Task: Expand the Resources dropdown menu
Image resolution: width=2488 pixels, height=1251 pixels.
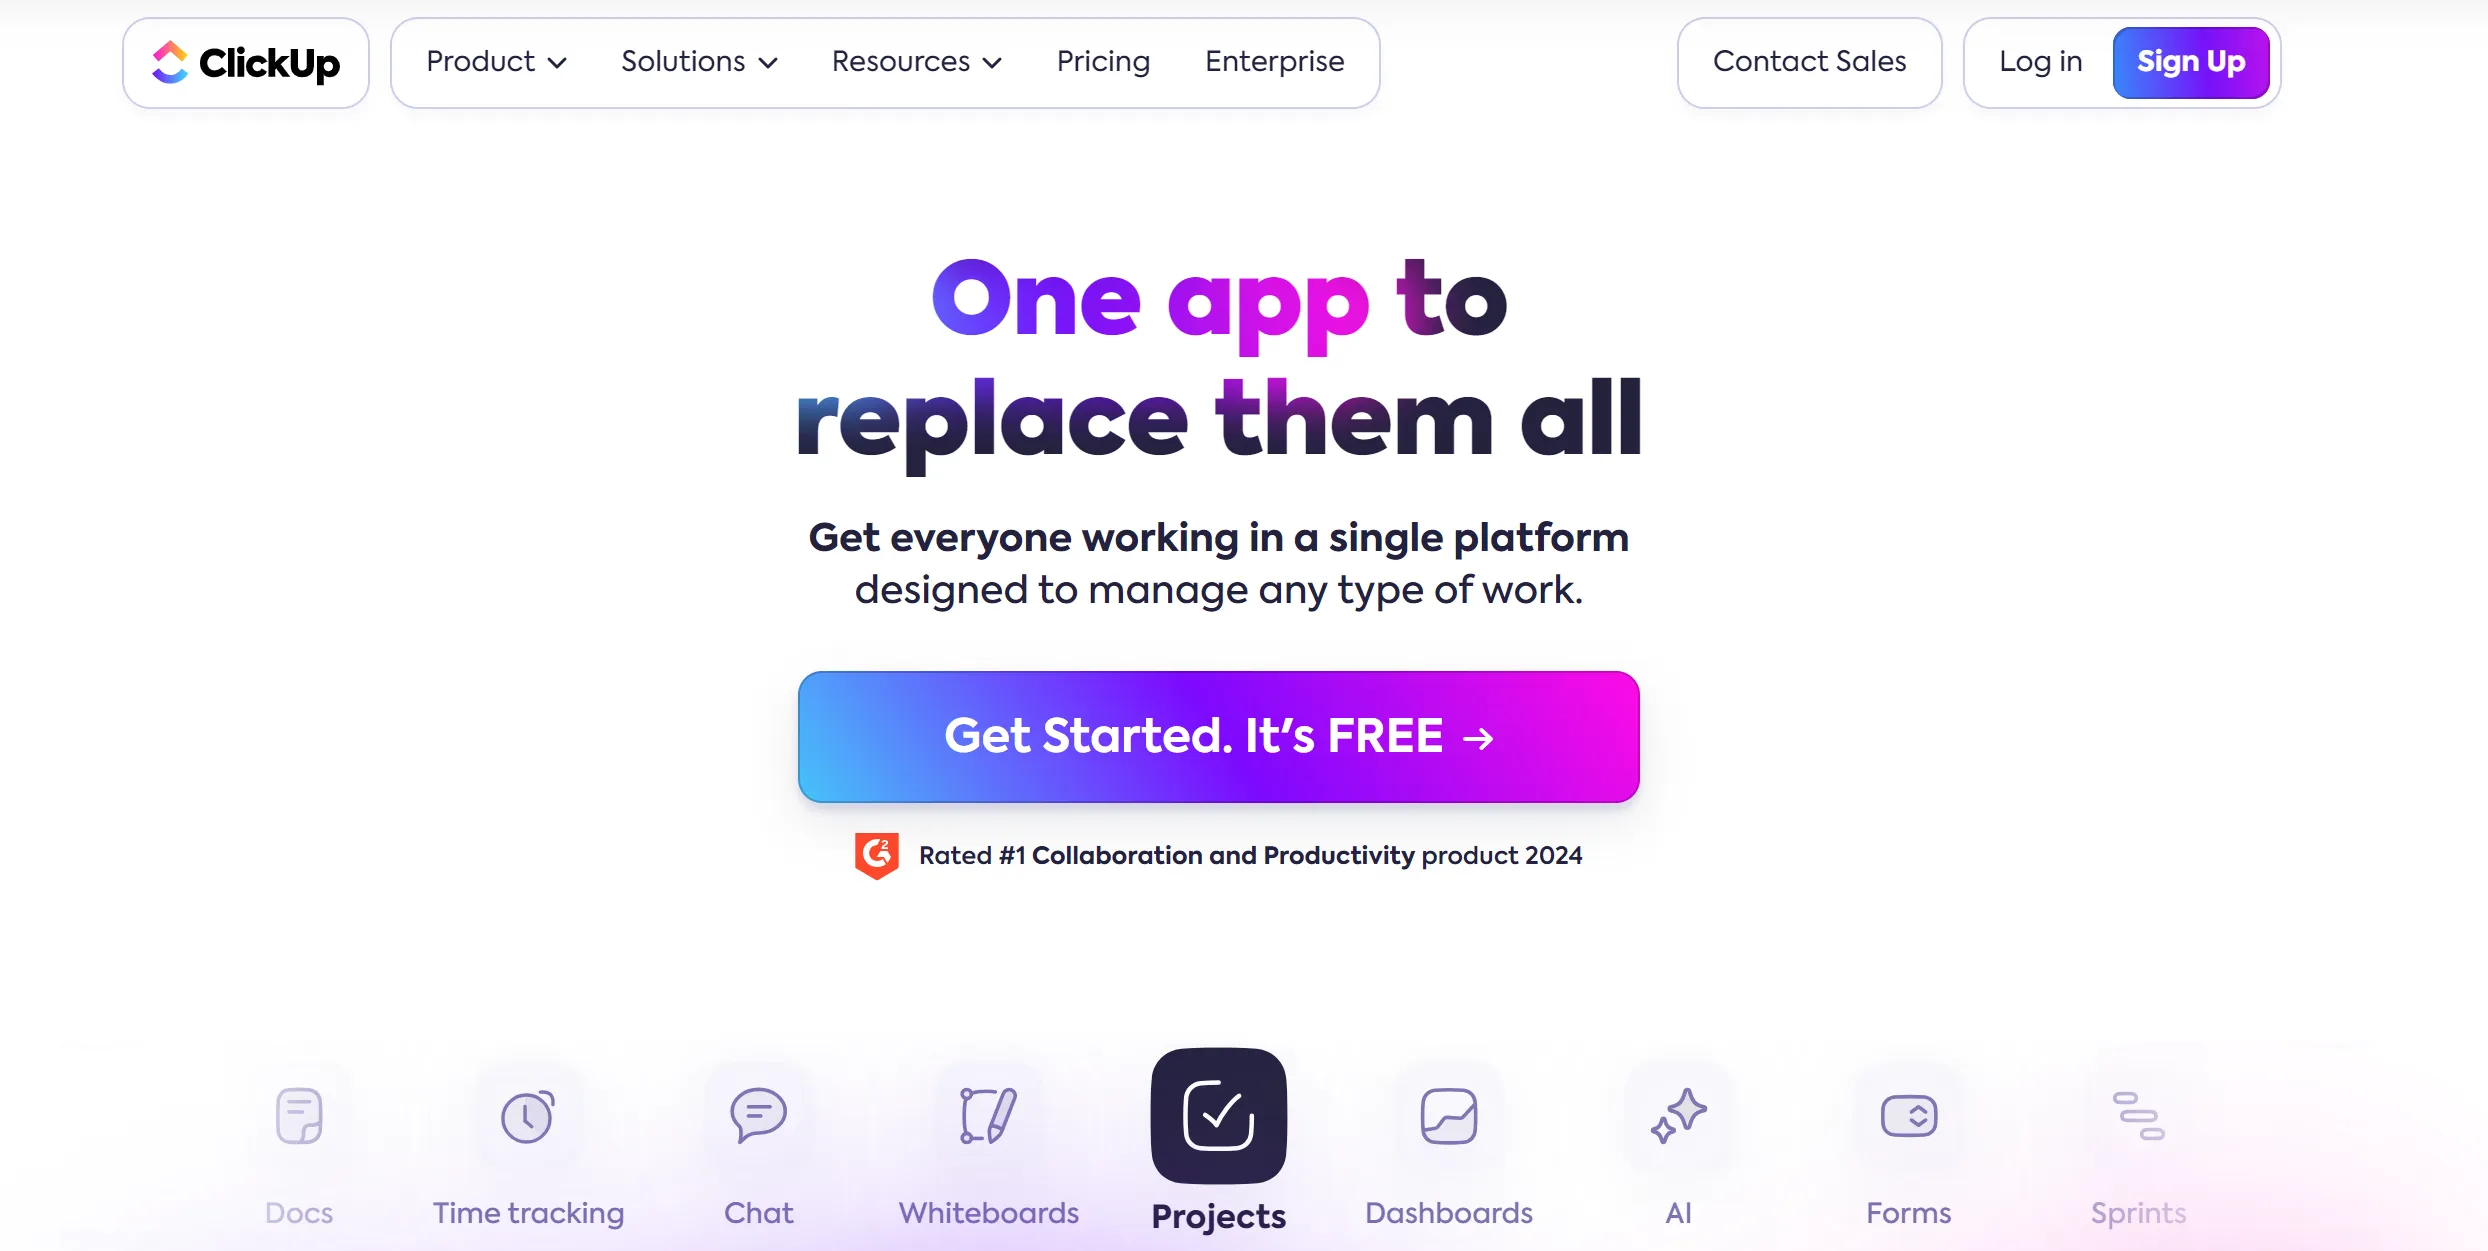Action: pyautogui.click(x=915, y=62)
